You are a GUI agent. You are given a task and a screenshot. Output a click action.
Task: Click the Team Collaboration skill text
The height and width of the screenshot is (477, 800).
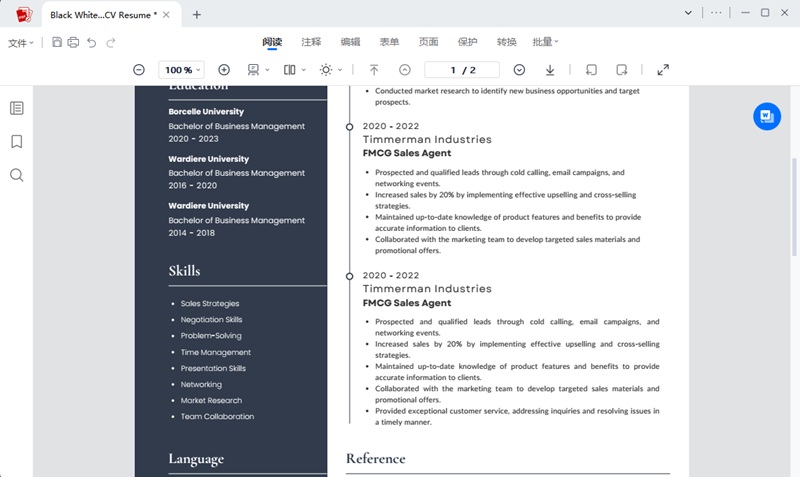pos(217,416)
